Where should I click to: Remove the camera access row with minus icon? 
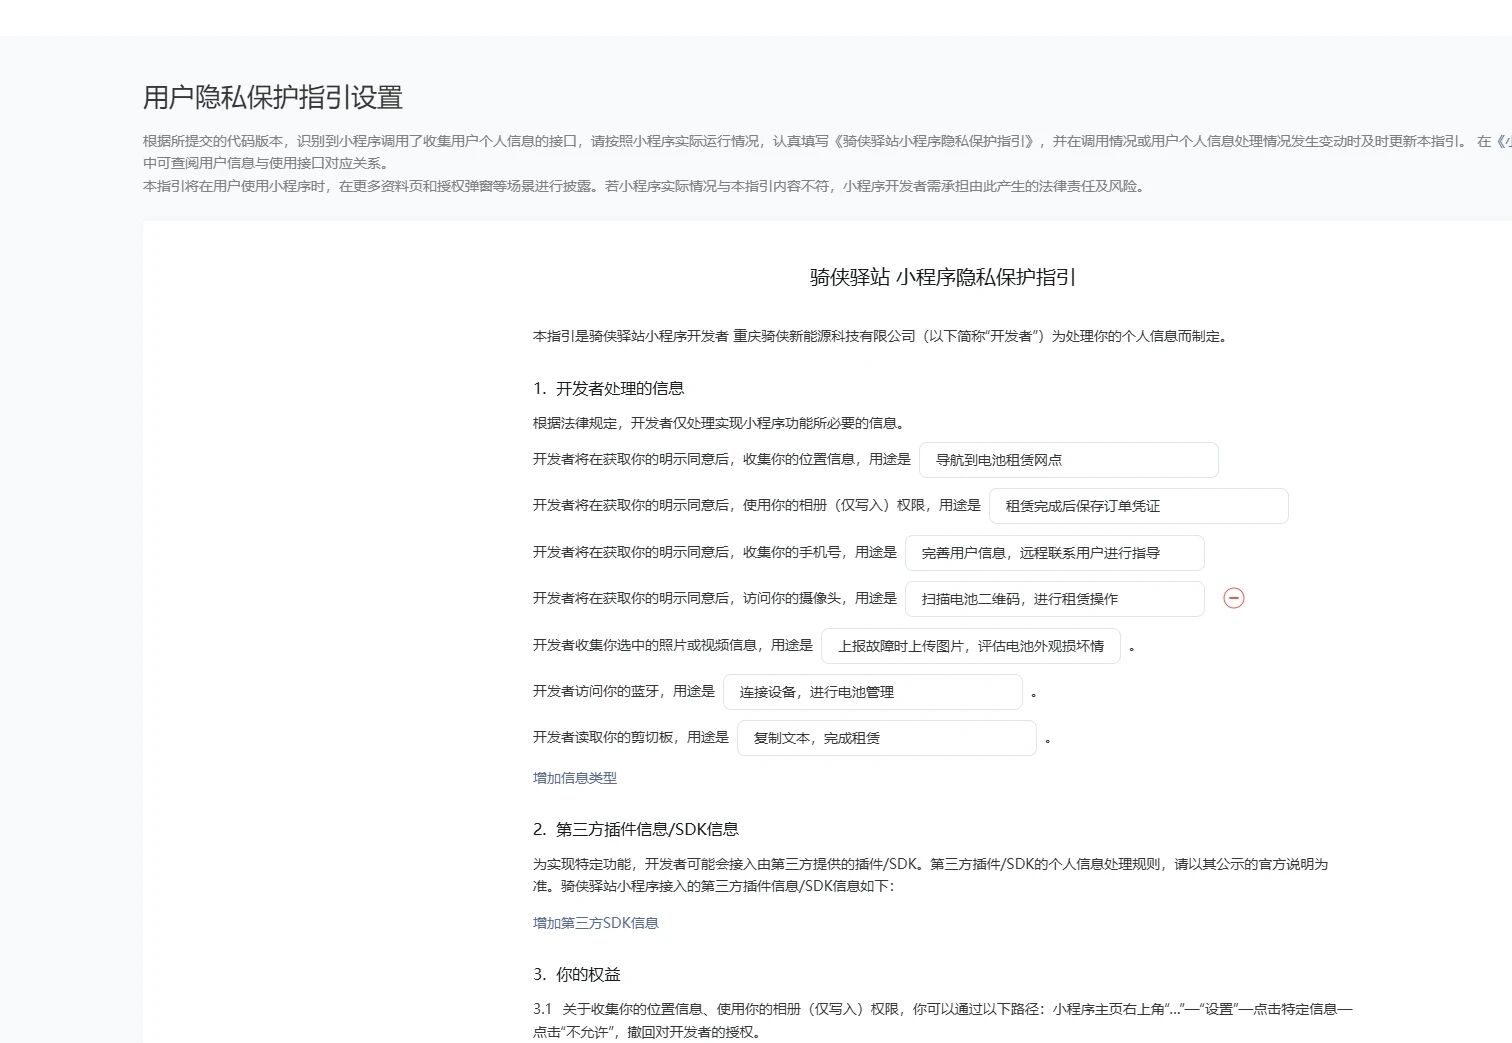tap(1234, 598)
